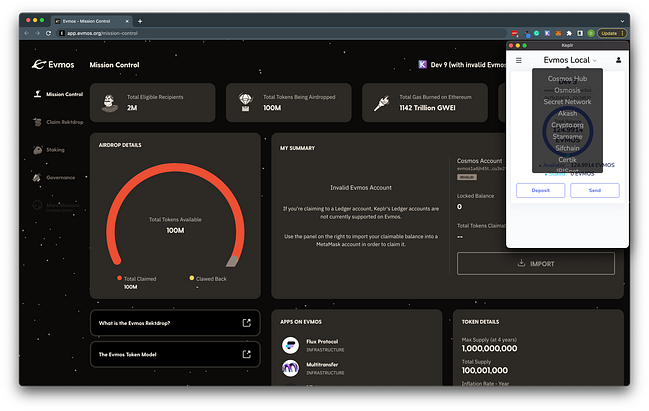Click the app.evmos.org address bar
This screenshot has width=649, height=411.
(281, 33)
